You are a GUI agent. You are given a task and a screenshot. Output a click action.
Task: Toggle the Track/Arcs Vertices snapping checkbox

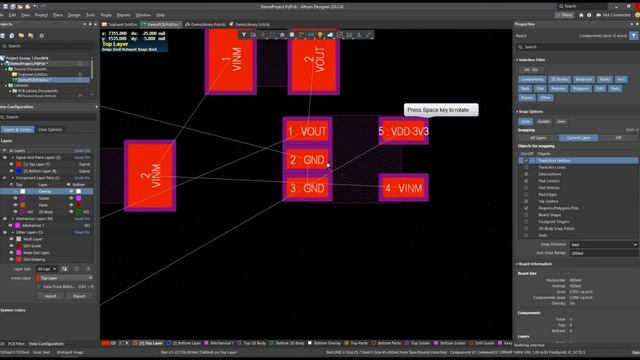point(526,160)
